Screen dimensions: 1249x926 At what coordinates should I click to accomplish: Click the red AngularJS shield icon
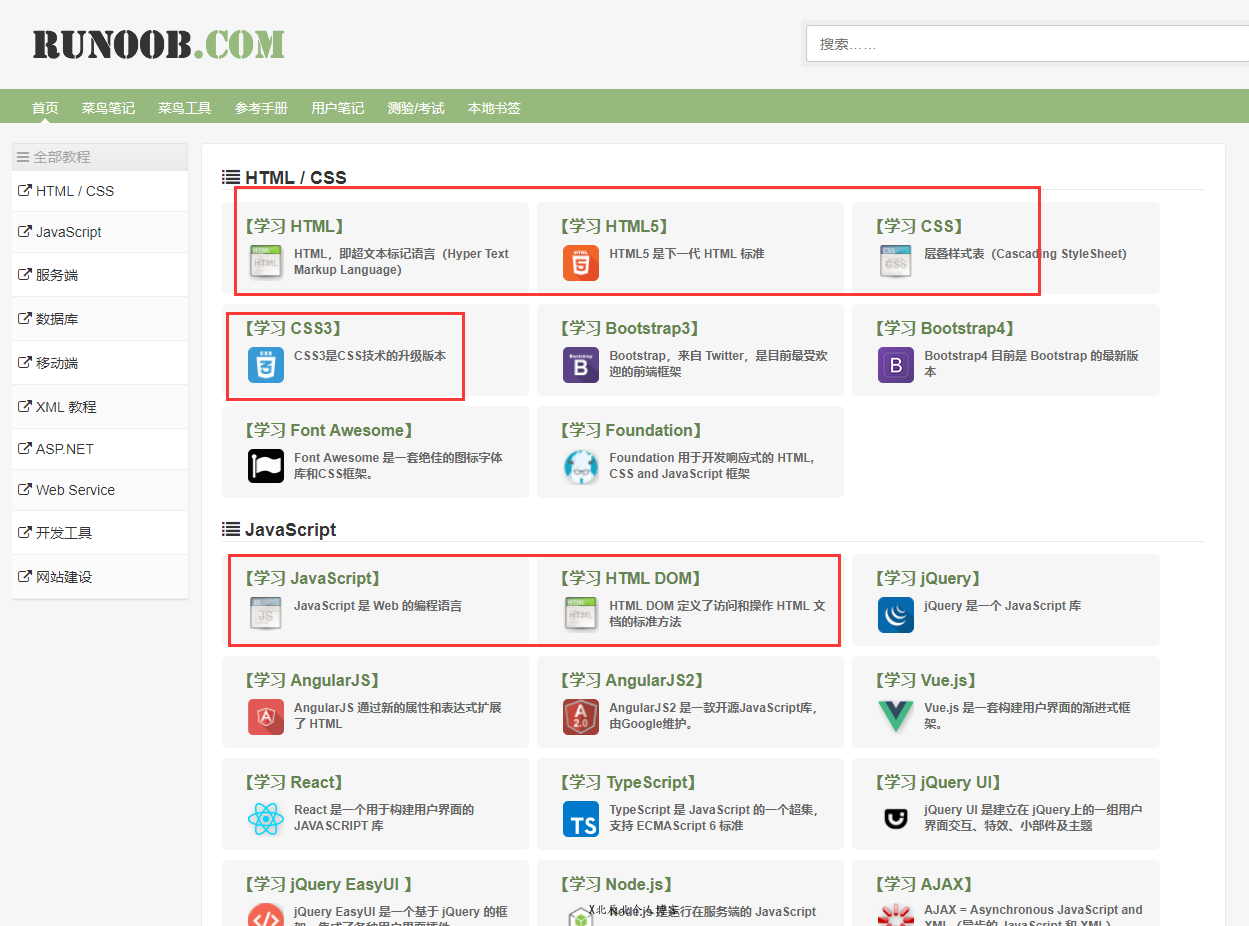click(x=266, y=716)
